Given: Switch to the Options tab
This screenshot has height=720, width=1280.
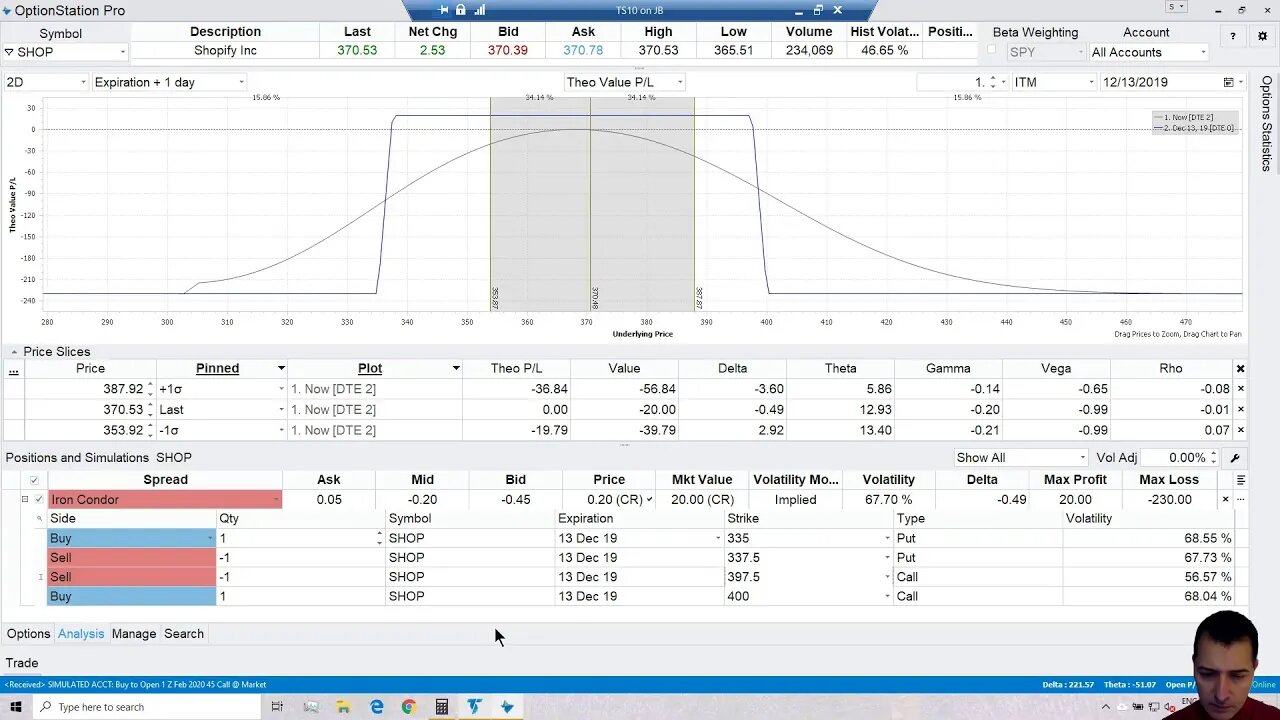Looking at the screenshot, I should click(28, 634).
